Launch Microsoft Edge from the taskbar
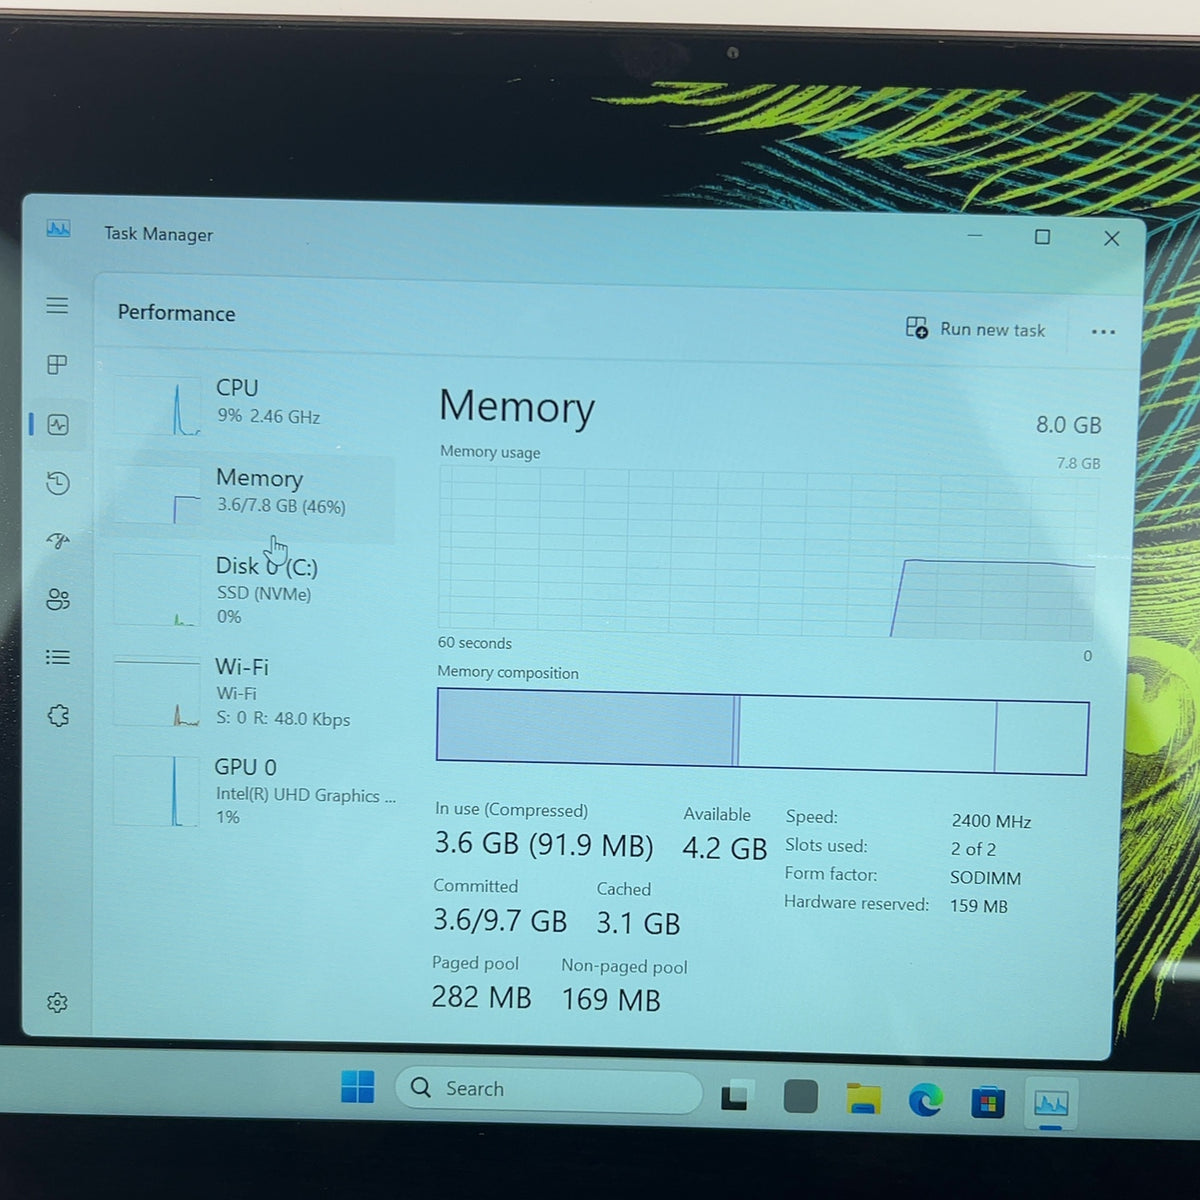1200x1200 pixels. (x=925, y=1101)
